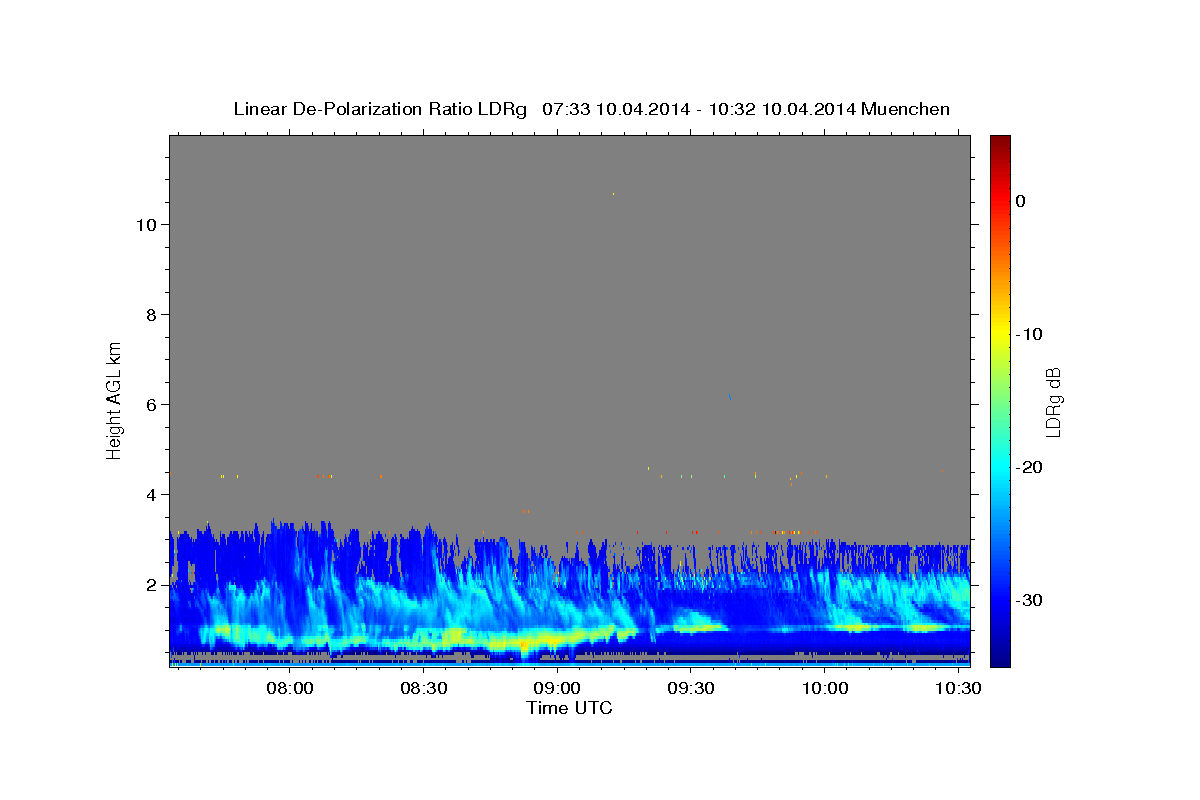Click the colorbar label 'LDRg dB'

(1053, 401)
